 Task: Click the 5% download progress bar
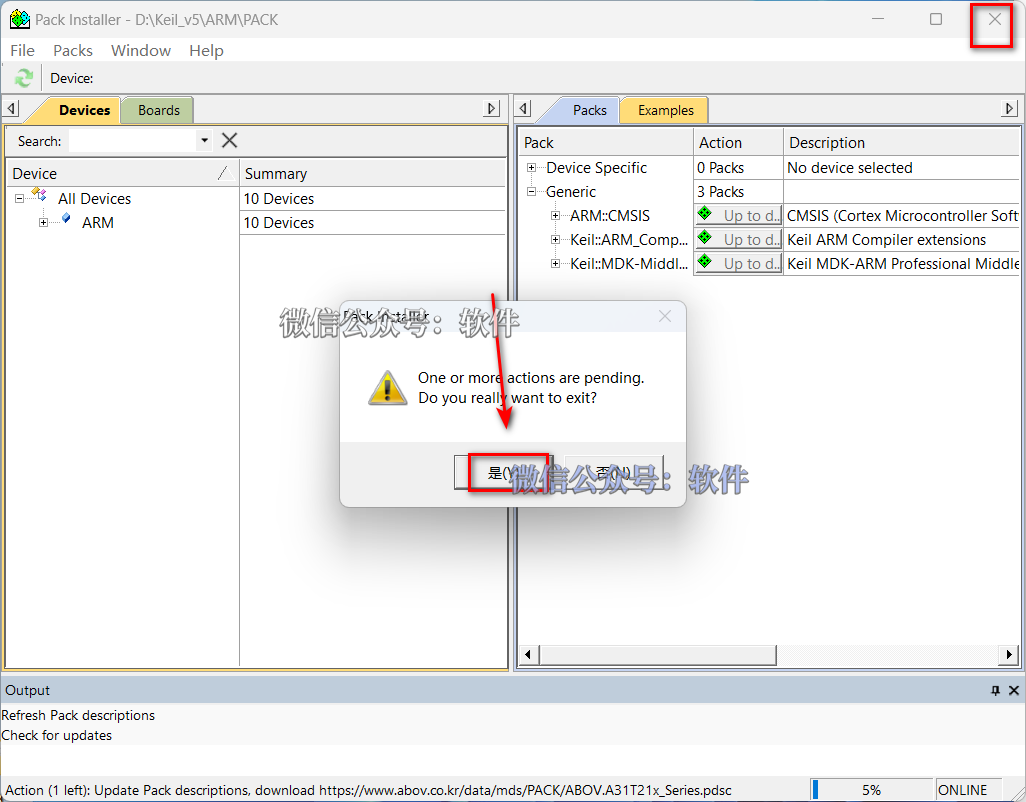(x=871, y=790)
